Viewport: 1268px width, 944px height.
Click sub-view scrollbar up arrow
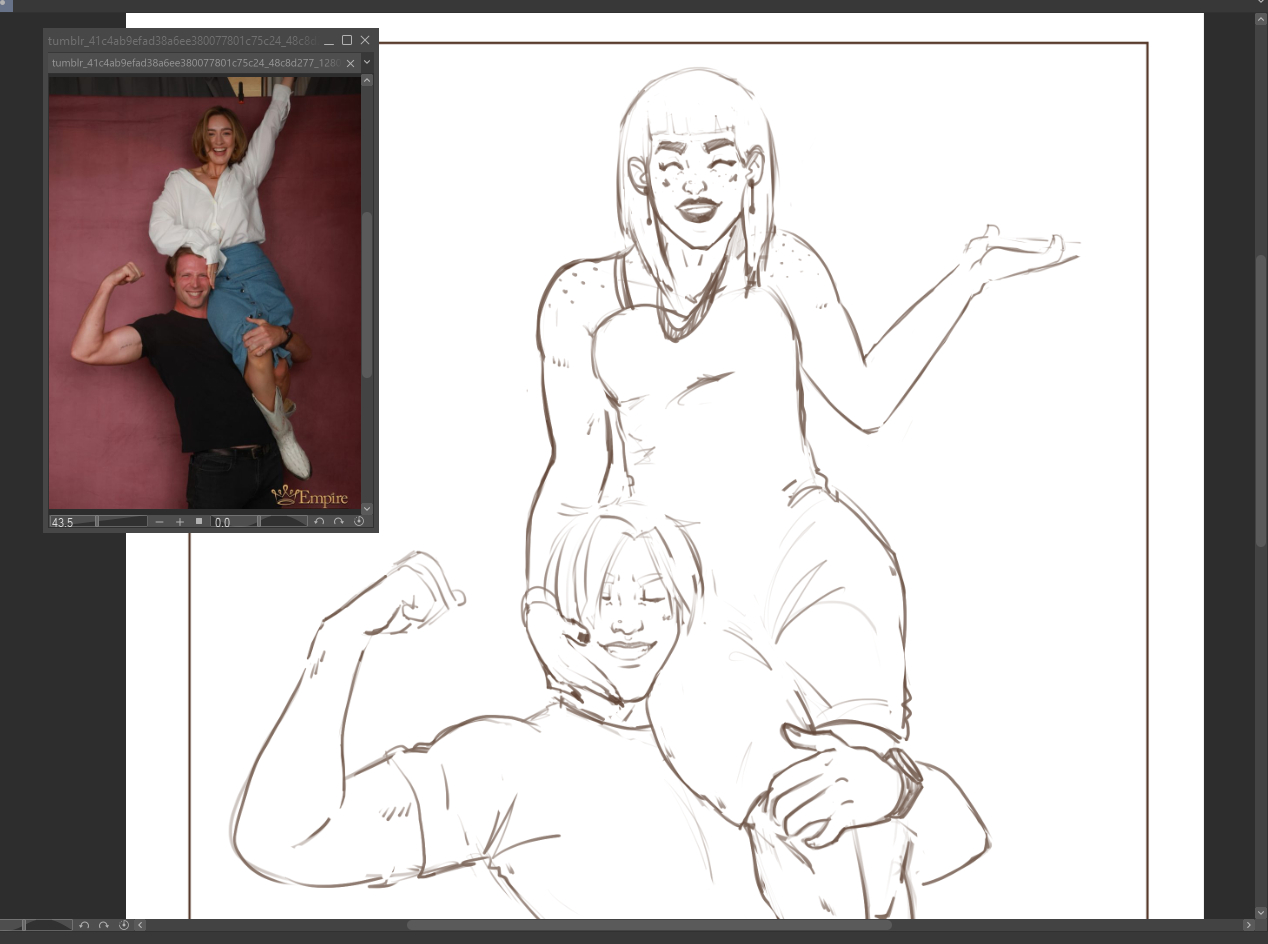coord(367,82)
